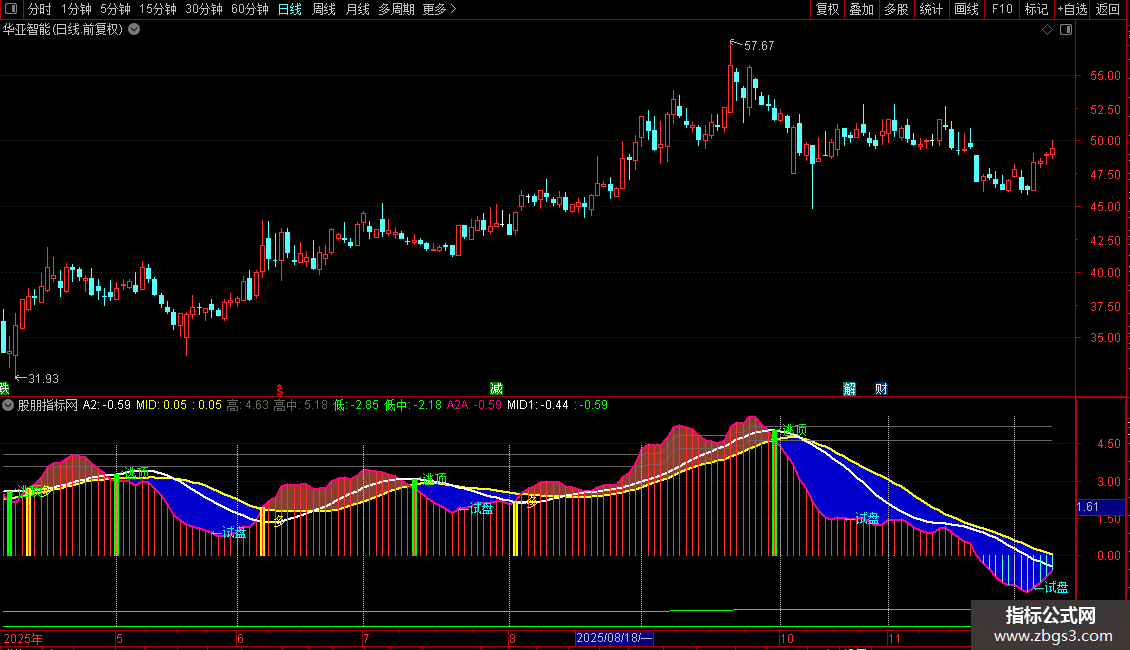
Task: Toggle the left sidebar panel icon
Action: pos(11,9)
